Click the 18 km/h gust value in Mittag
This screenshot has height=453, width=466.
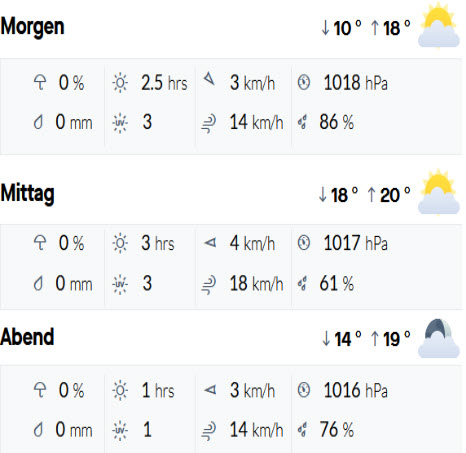pos(256,284)
